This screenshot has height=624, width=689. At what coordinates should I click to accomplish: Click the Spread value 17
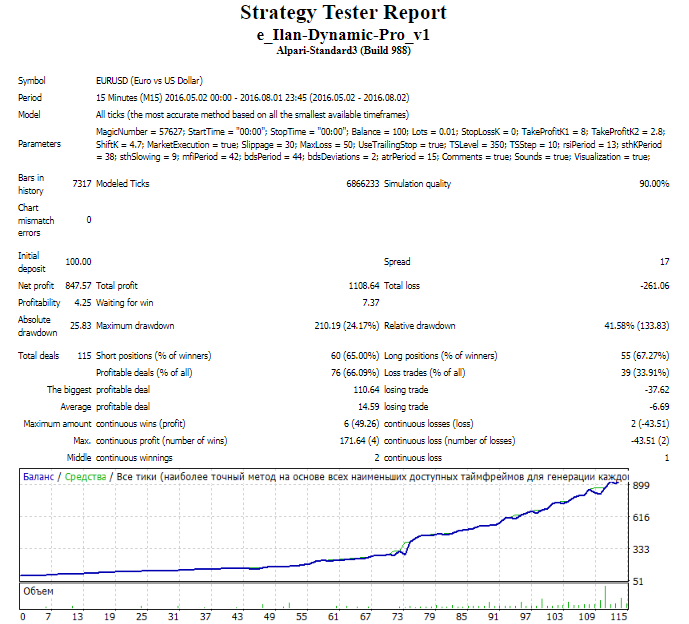coord(663,262)
